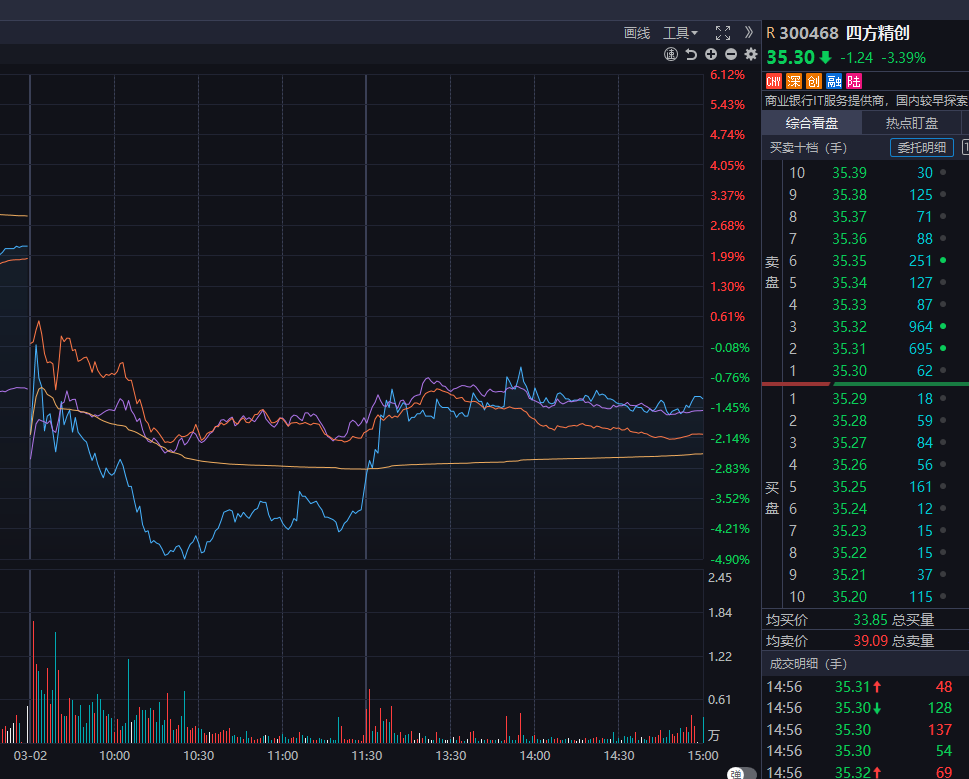Click the CNY currency badge
Viewport: 969px width, 779px height.
774,81
